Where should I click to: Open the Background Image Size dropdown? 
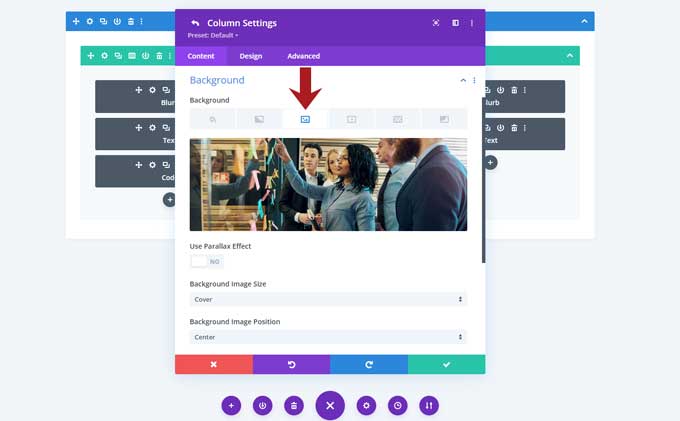(x=328, y=299)
